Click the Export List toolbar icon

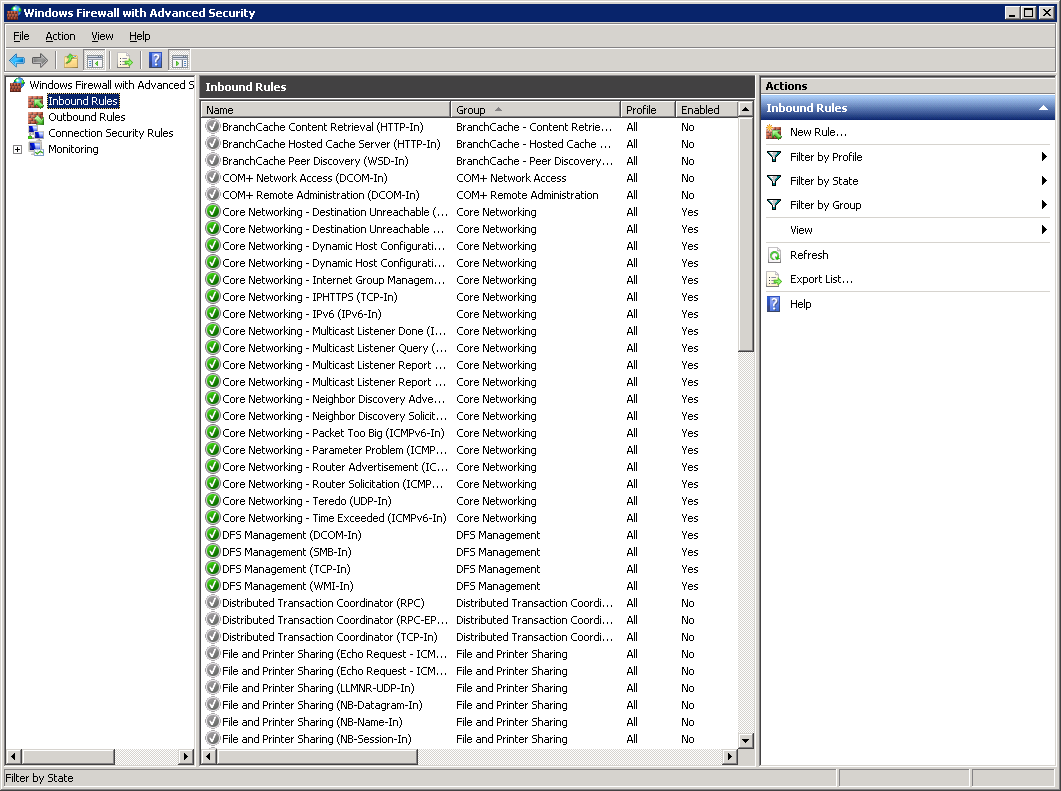125,60
